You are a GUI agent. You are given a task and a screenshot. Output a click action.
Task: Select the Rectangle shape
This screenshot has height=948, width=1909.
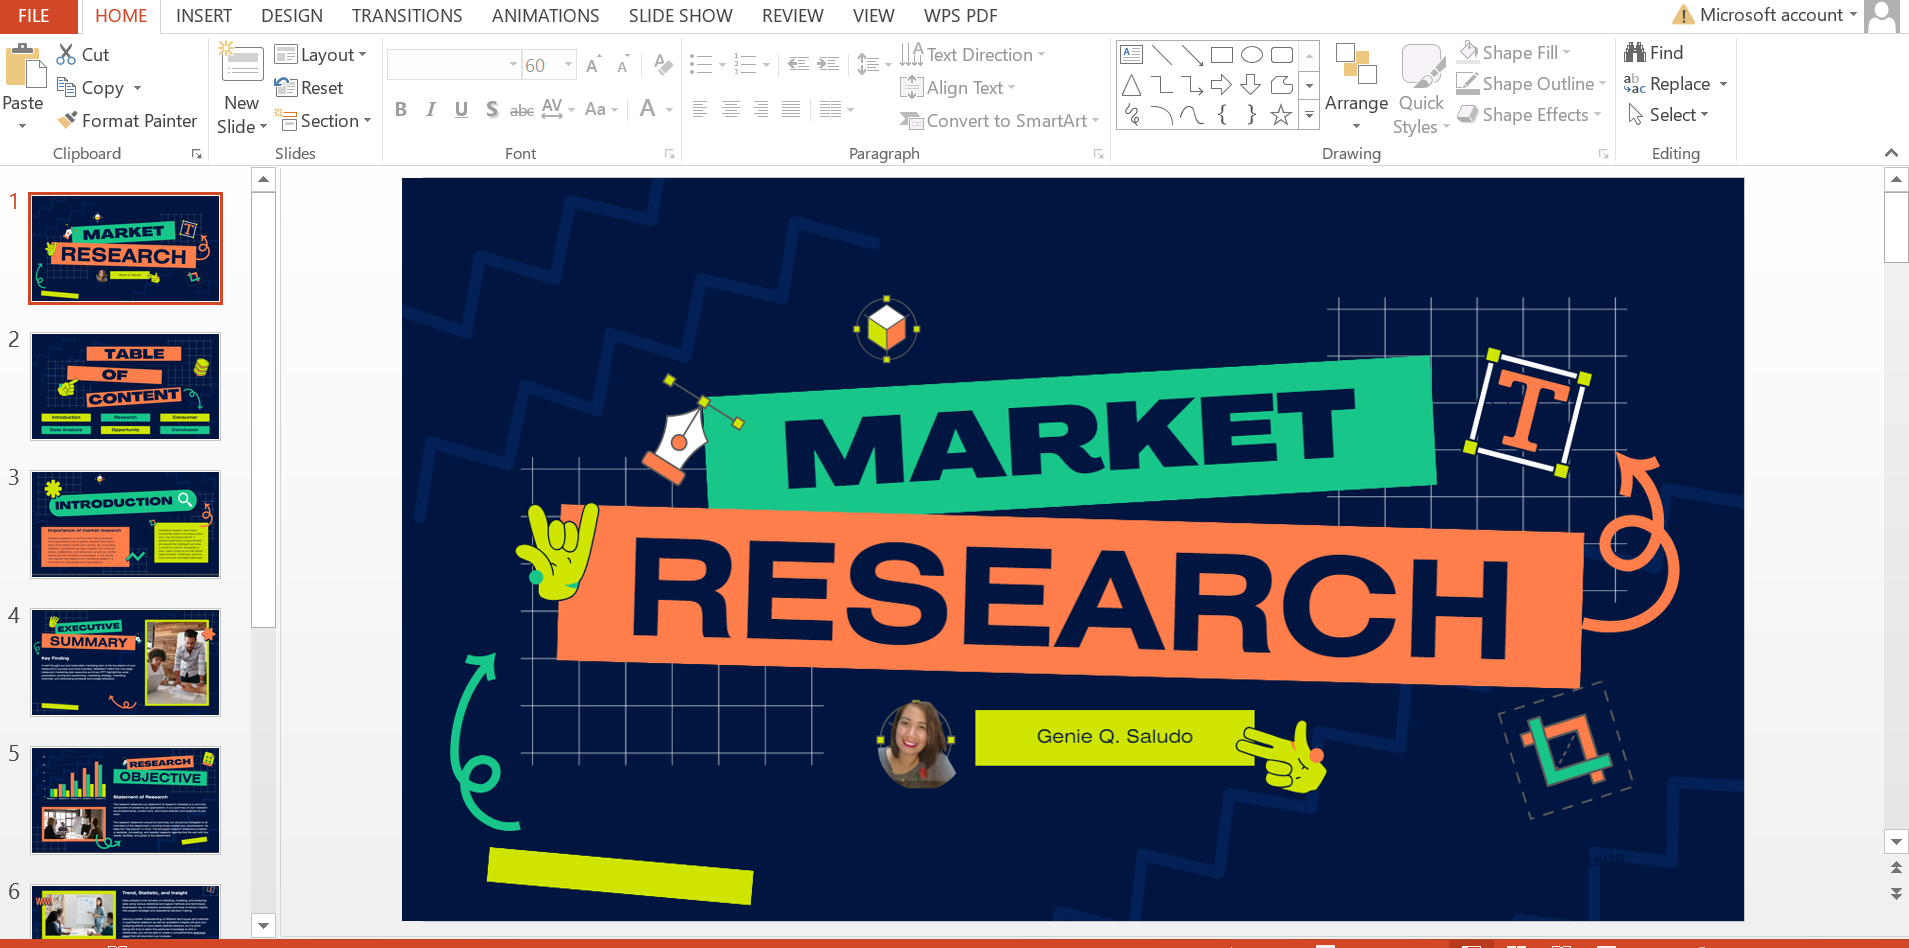point(1221,54)
